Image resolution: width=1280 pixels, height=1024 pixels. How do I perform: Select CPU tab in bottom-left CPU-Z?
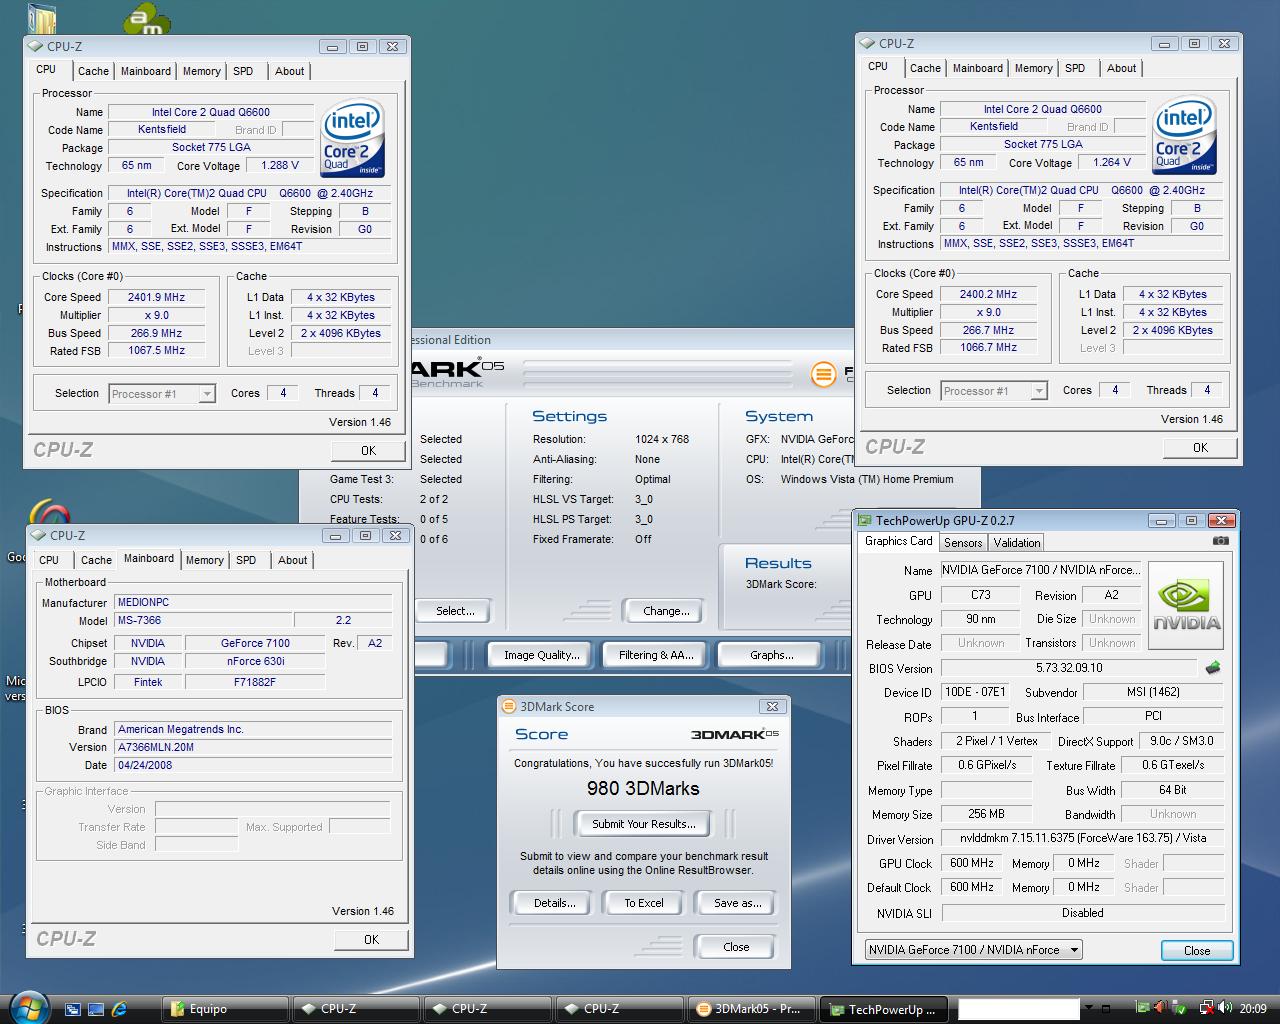[x=49, y=560]
